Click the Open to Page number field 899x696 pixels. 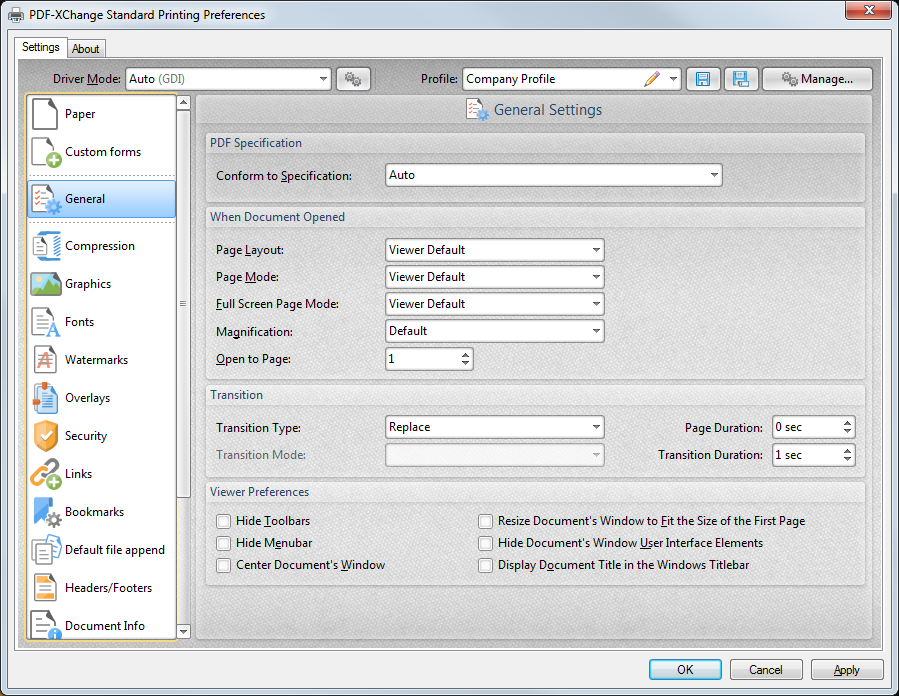click(x=421, y=358)
